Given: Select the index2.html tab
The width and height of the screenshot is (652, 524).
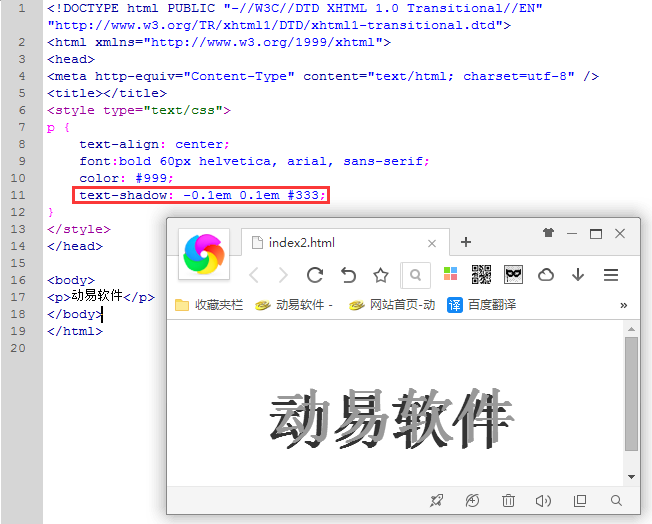Looking at the screenshot, I should 330,243.
